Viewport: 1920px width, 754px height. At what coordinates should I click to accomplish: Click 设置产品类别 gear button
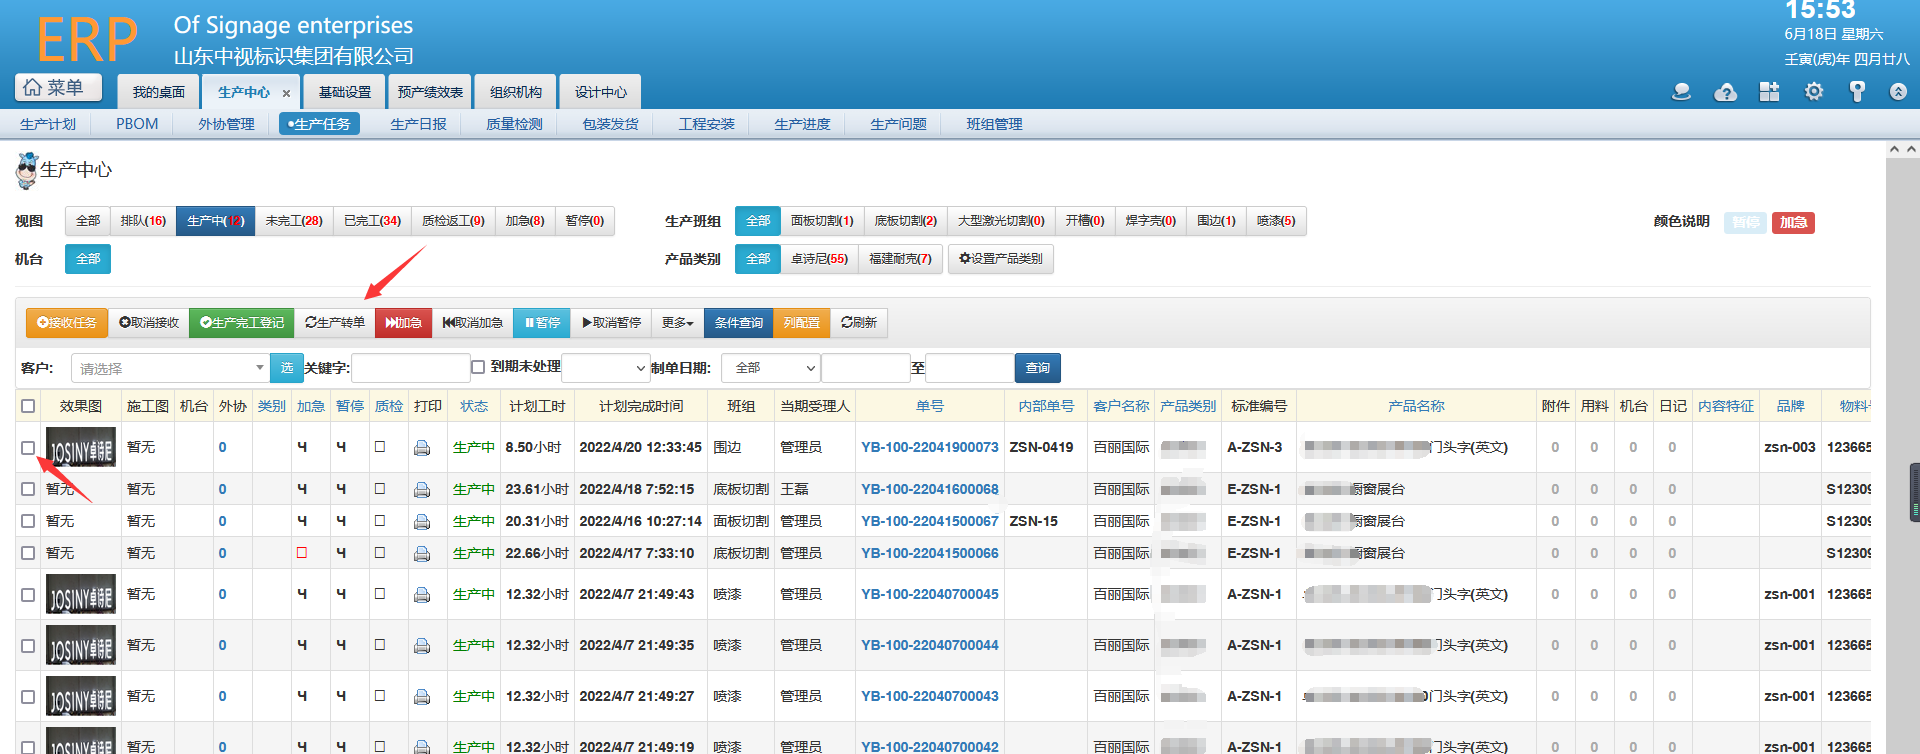coord(1000,259)
